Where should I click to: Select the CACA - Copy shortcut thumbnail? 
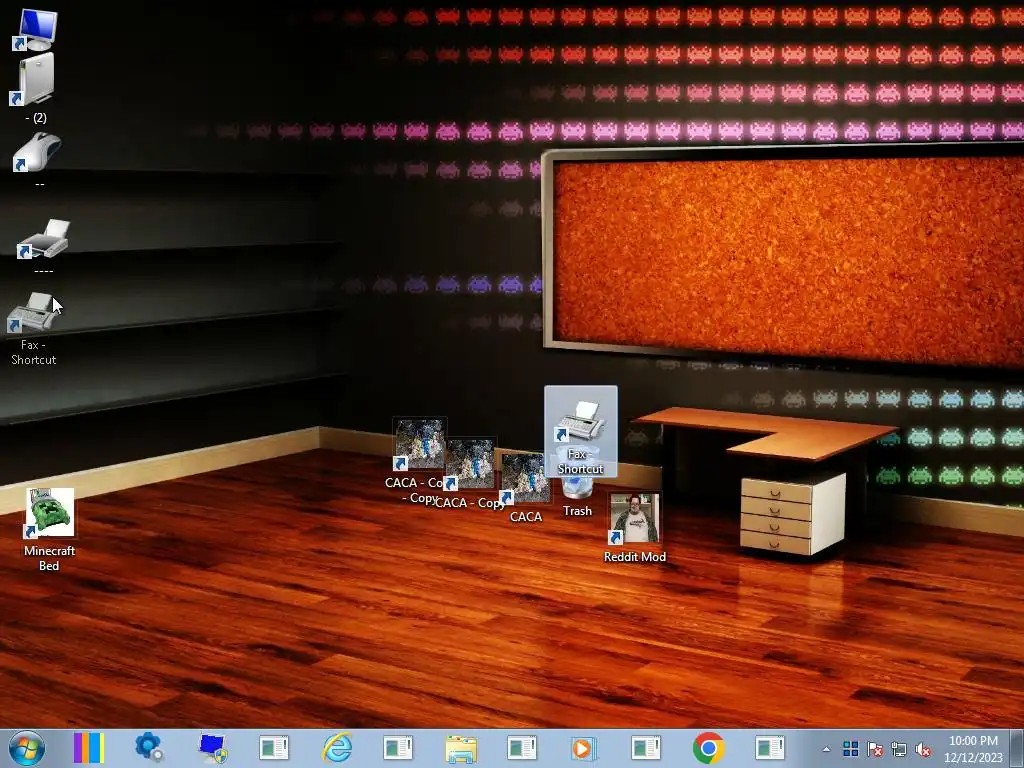(470, 464)
